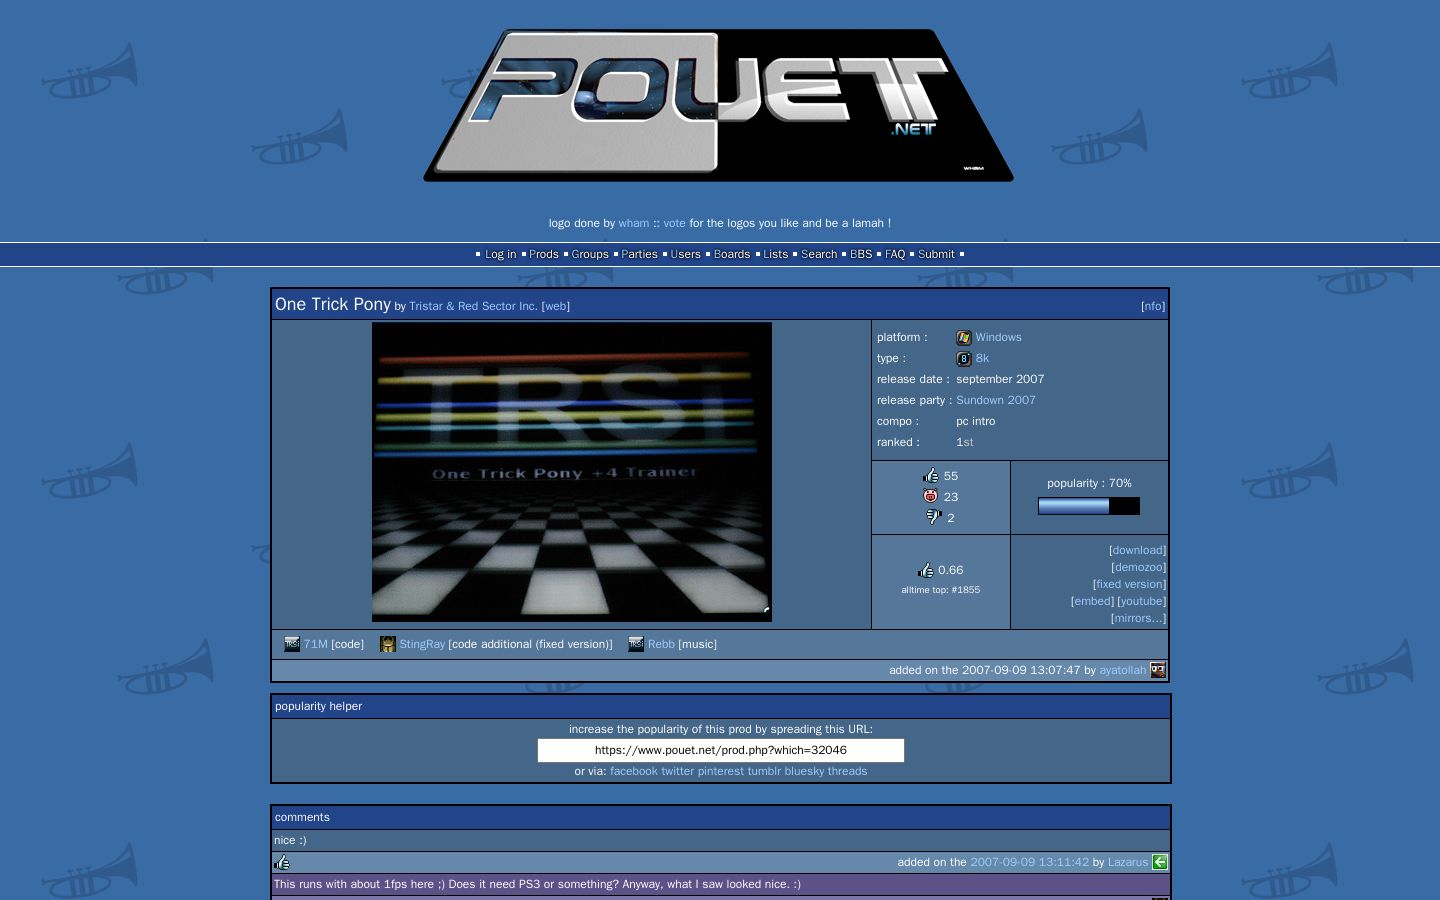The height and width of the screenshot is (900, 1440).
Task: Share the prod on bluesky
Action: click(x=804, y=771)
